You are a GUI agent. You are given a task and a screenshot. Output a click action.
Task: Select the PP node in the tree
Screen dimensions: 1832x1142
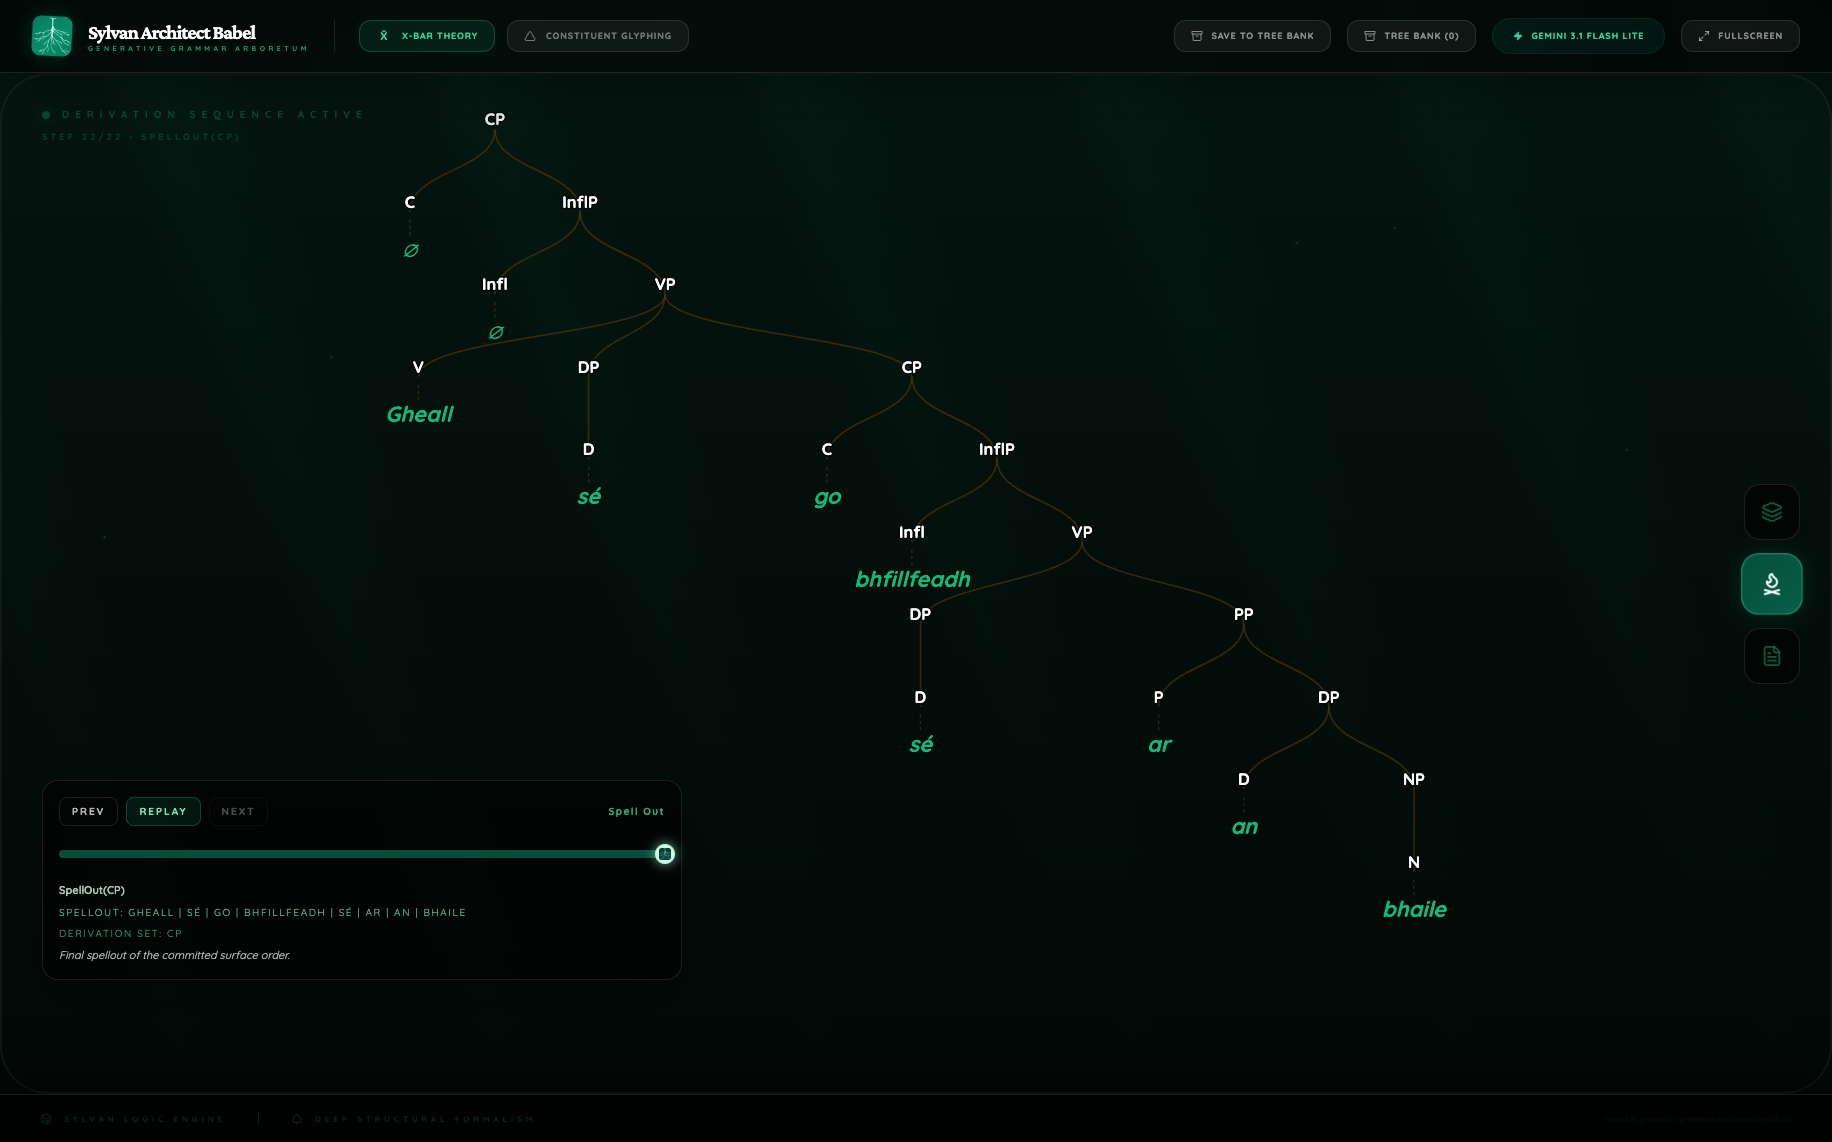[x=1243, y=614]
